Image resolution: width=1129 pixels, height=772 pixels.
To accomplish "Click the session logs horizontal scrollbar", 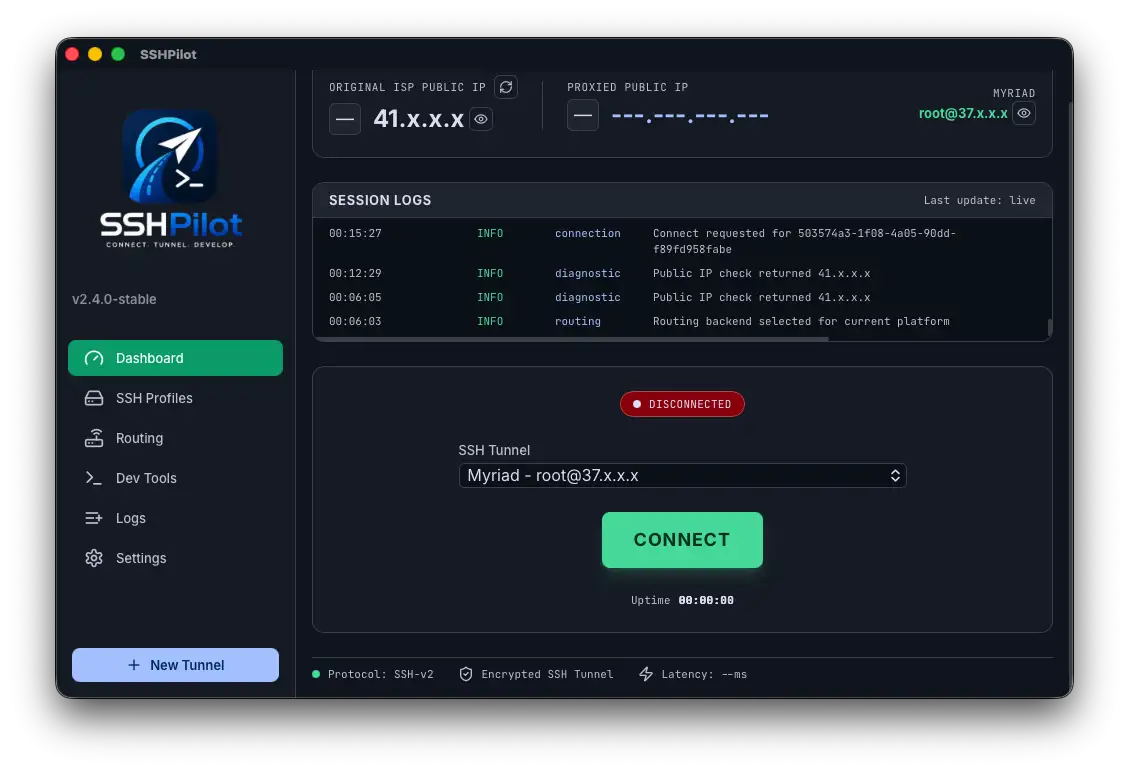I will click(572, 338).
